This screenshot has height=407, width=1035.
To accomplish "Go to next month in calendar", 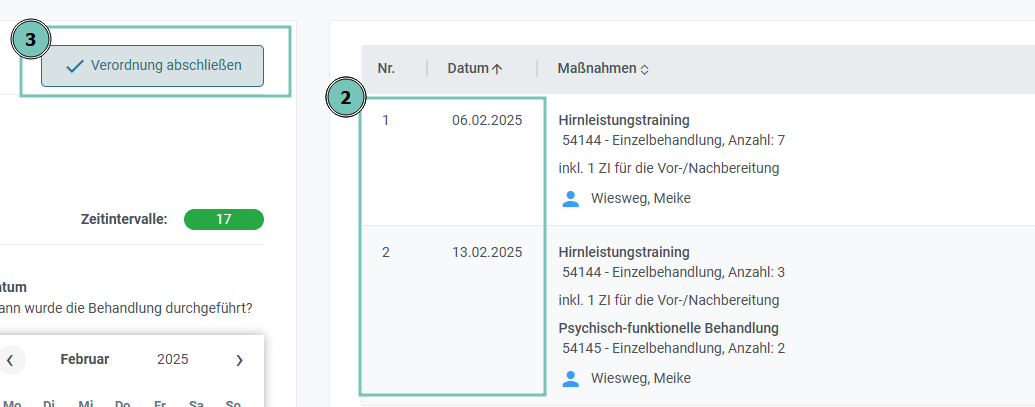I will coord(239,360).
